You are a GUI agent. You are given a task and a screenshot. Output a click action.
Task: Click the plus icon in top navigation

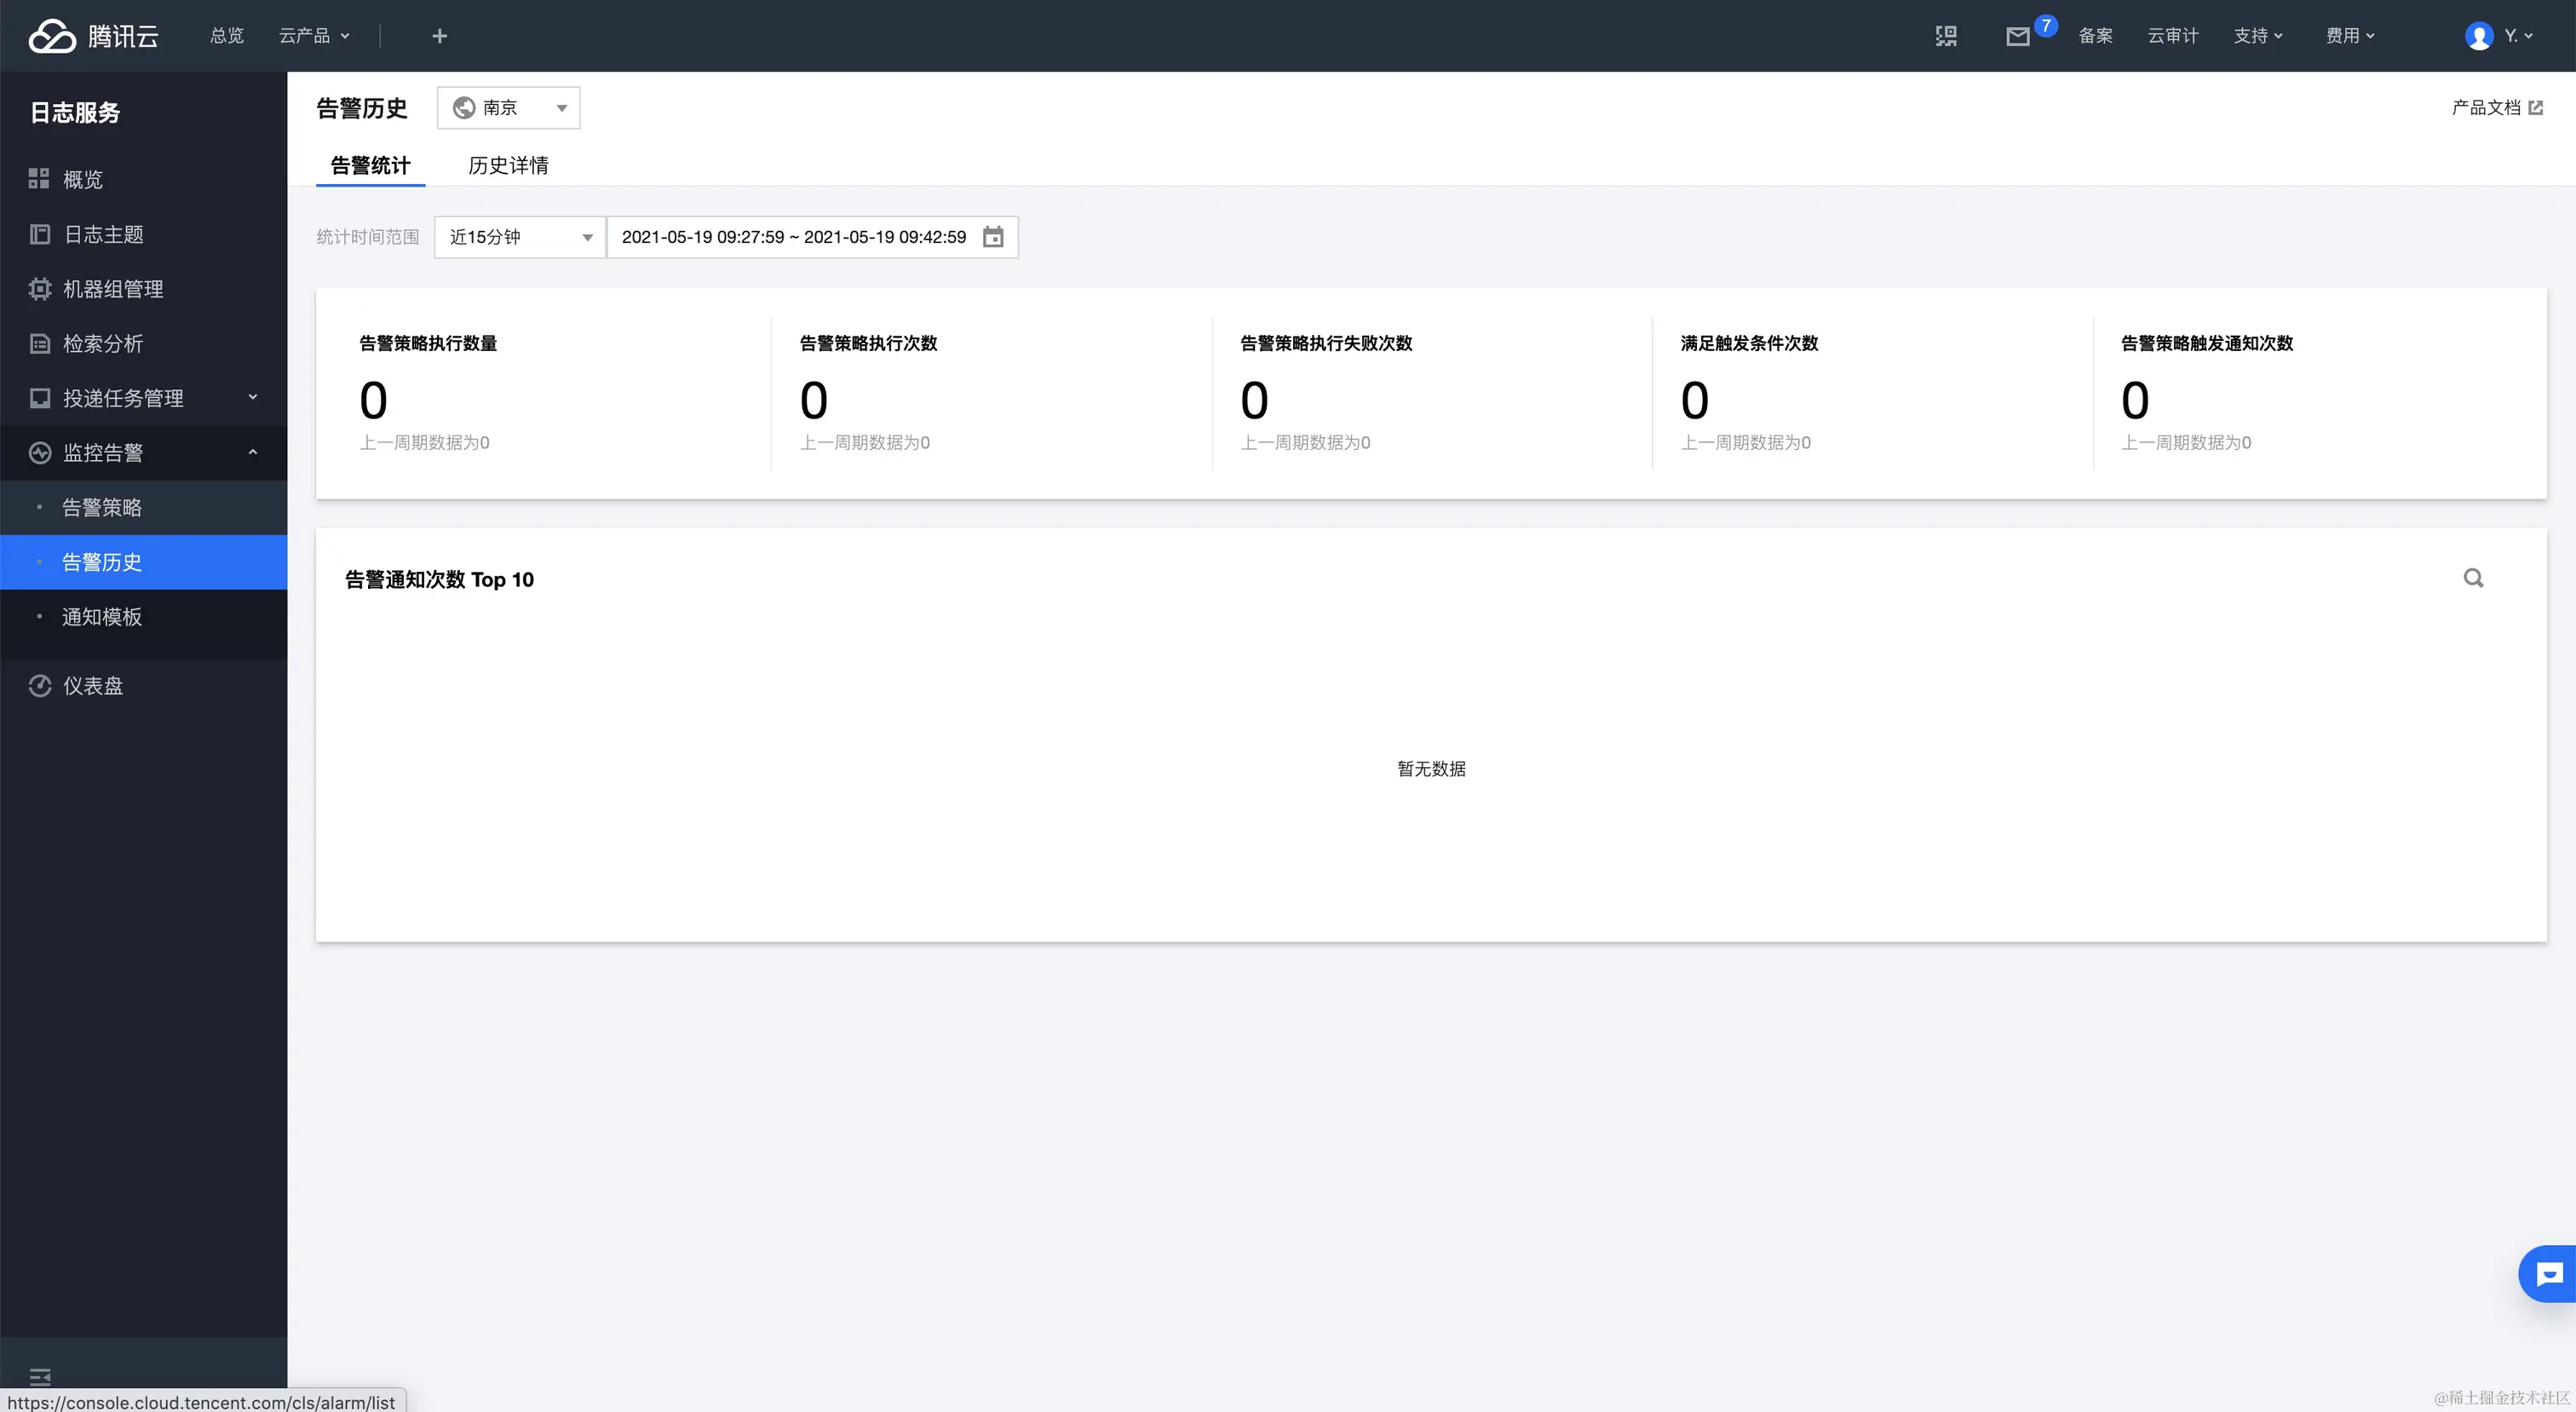[439, 36]
